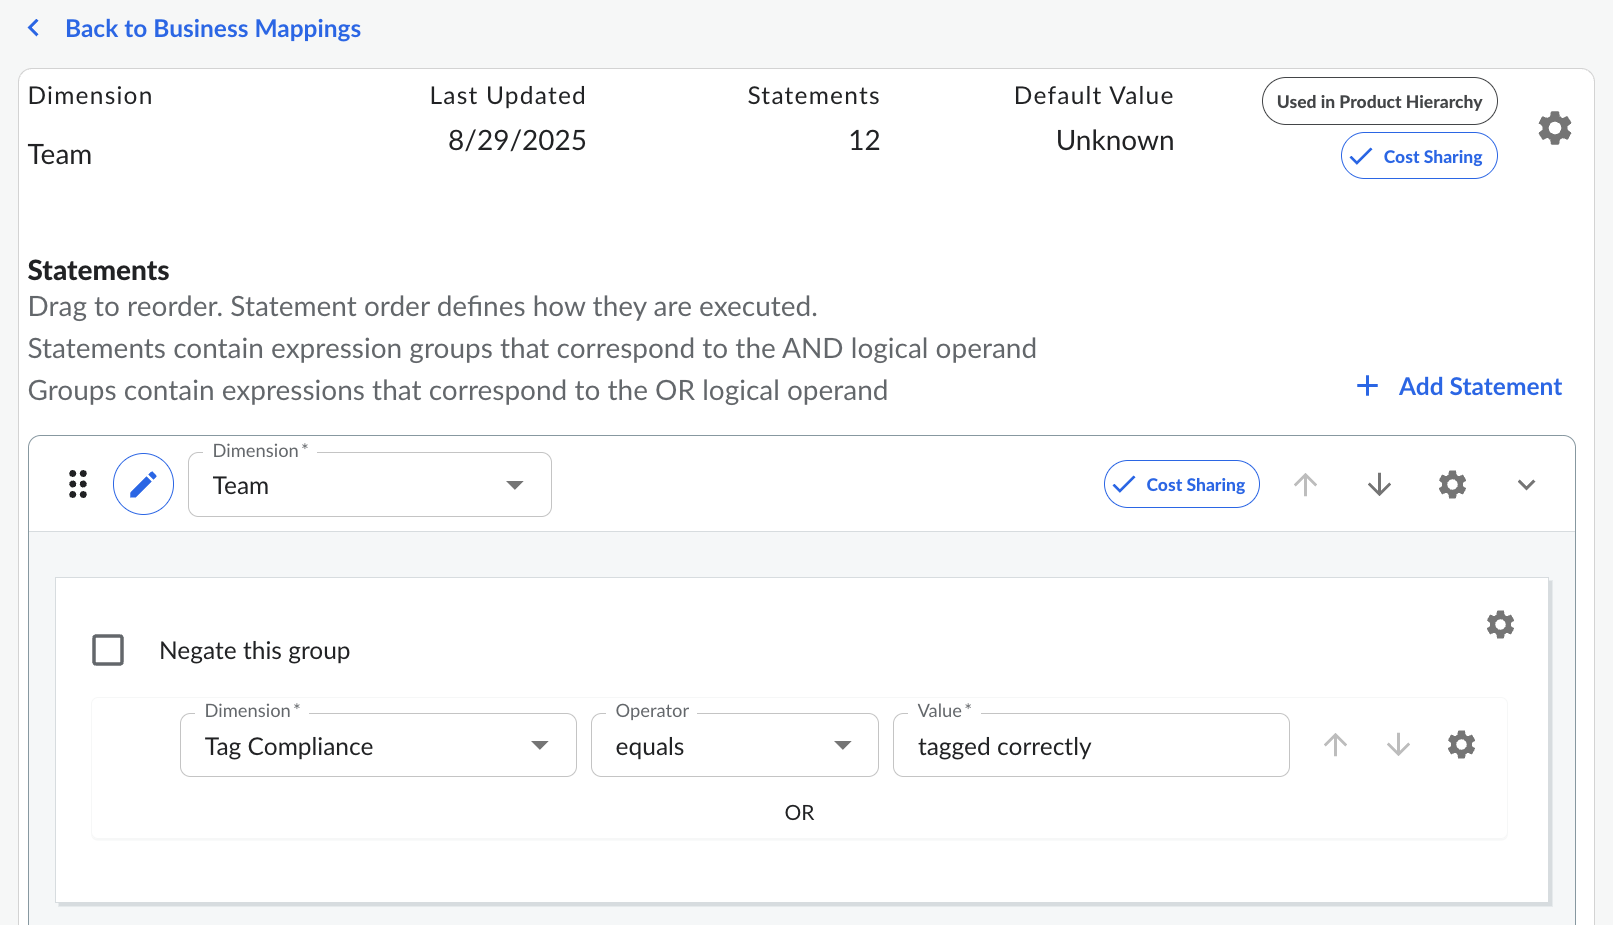Open the Operator equals dropdown
The height and width of the screenshot is (925, 1613).
pos(734,746)
